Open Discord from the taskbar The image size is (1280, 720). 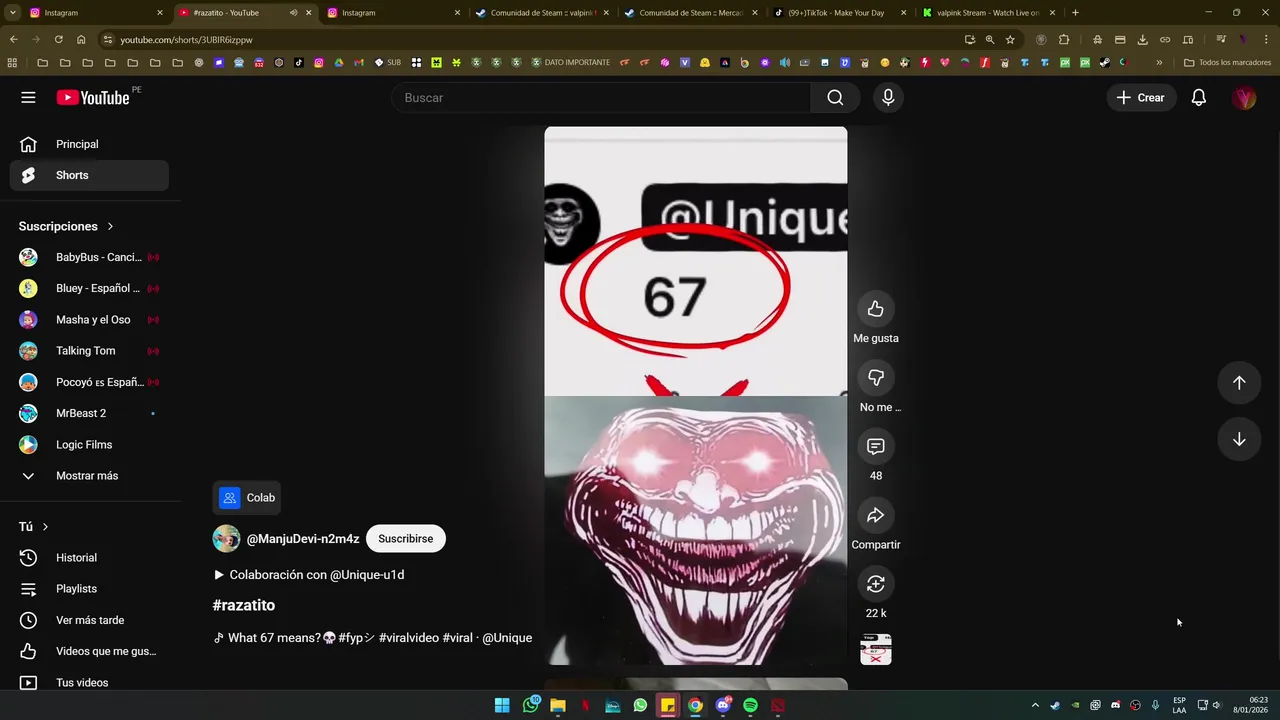coord(723,706)
